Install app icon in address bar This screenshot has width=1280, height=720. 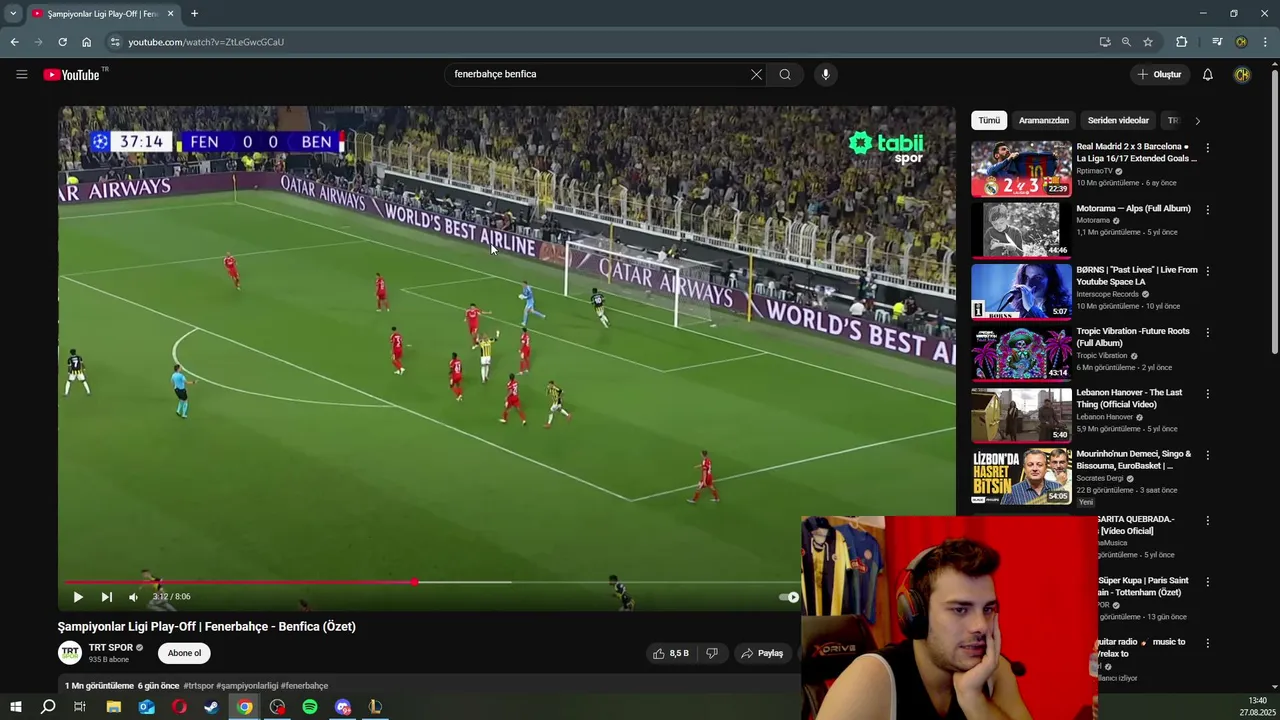click(x=1104, y=42)
